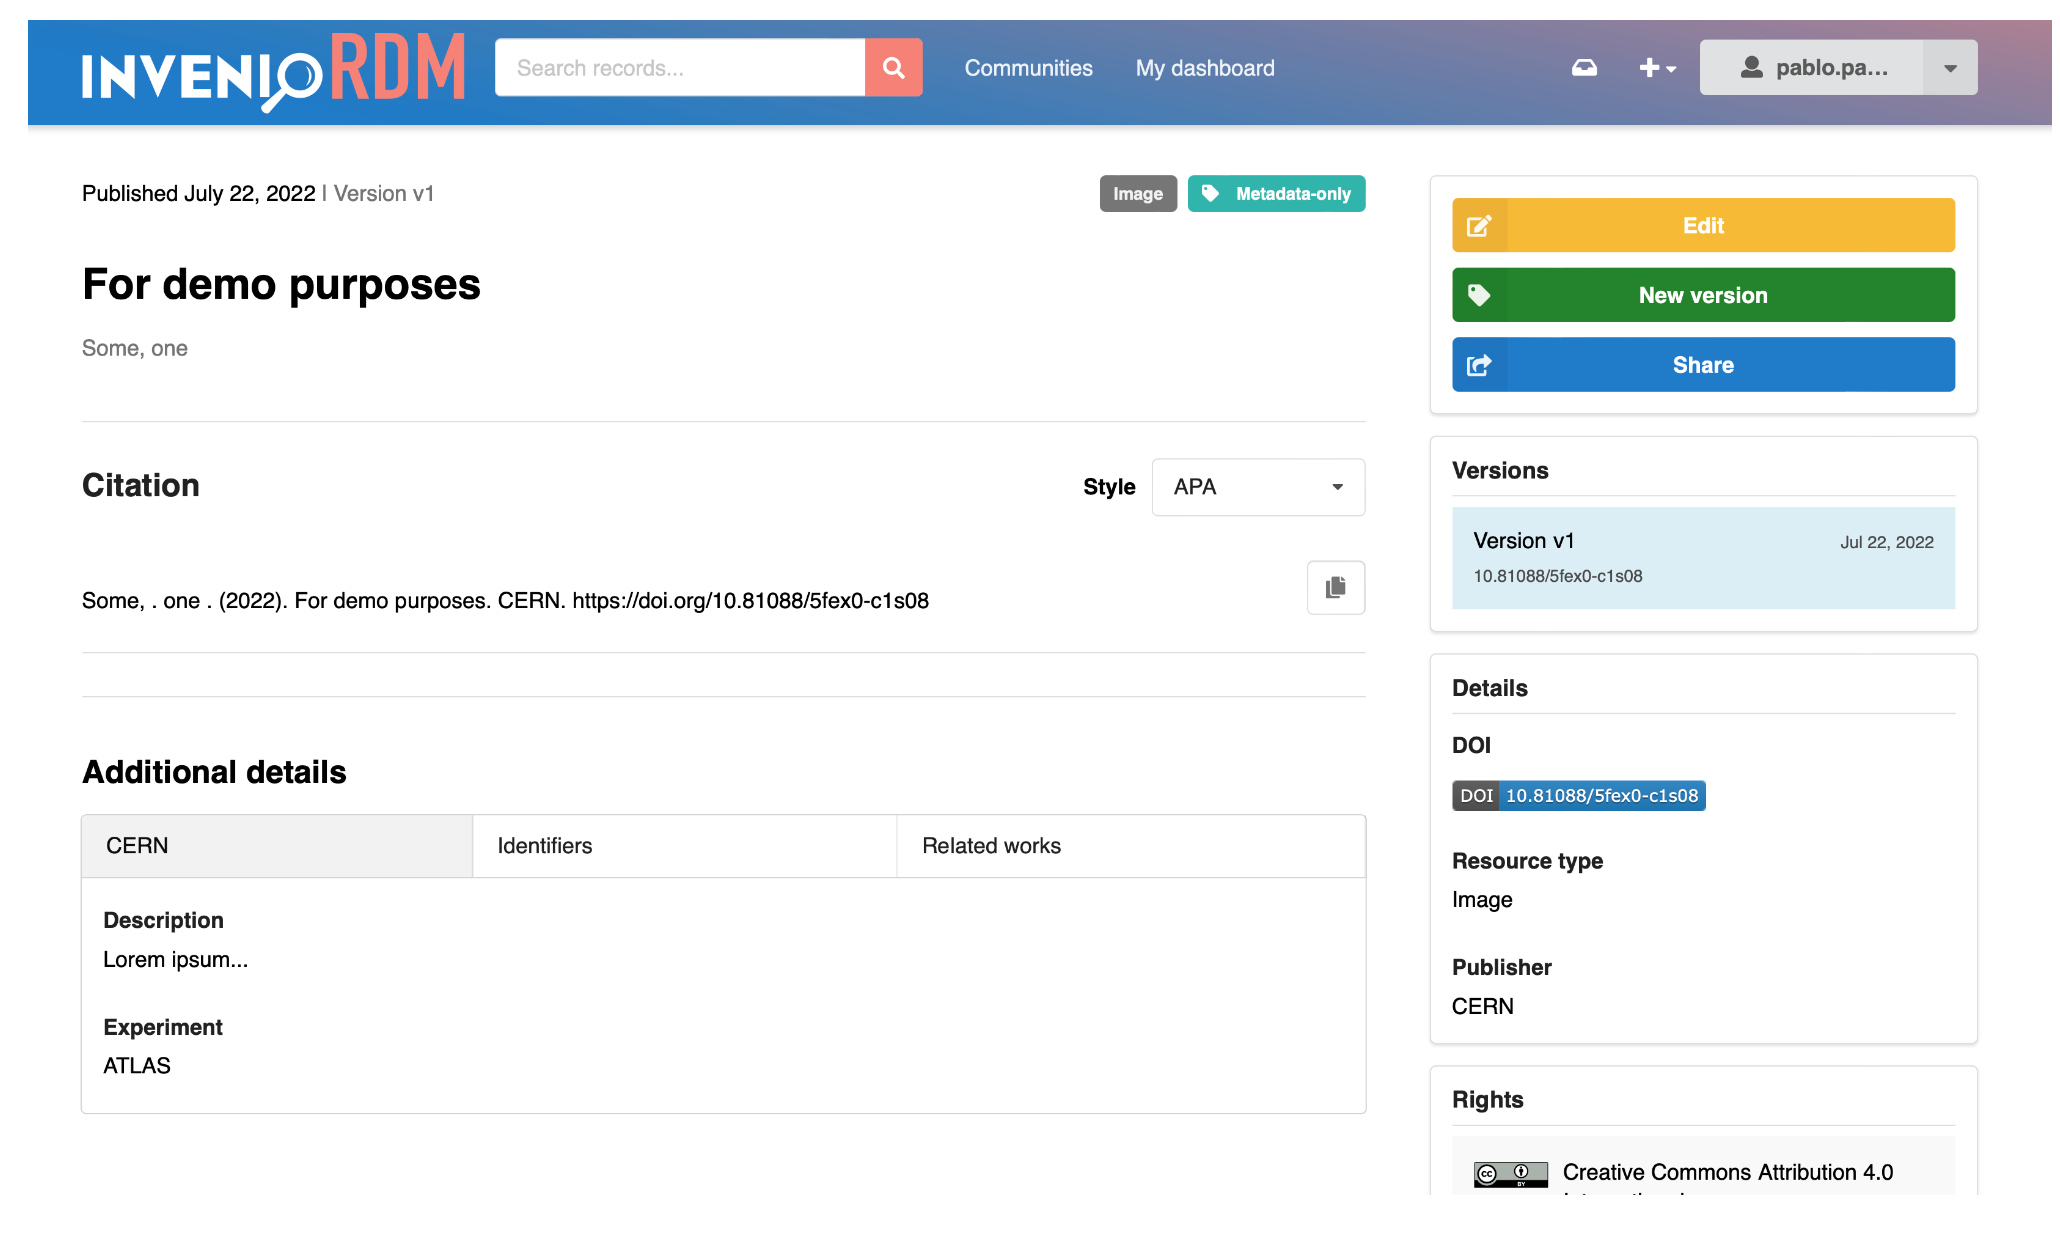Click the Metadata-only tag badge

1276,193
